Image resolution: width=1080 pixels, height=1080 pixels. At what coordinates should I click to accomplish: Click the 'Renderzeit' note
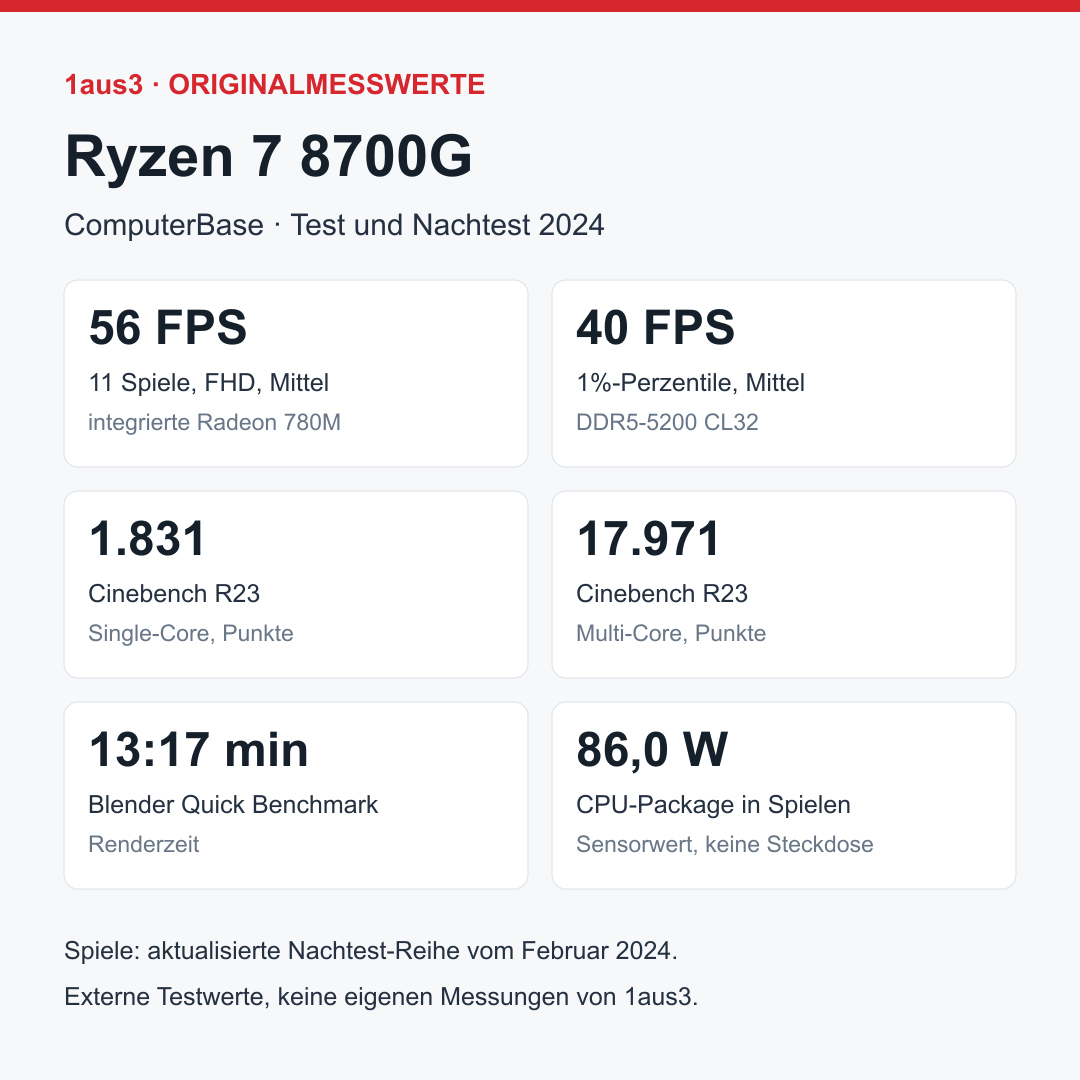[x=143, y=844]
